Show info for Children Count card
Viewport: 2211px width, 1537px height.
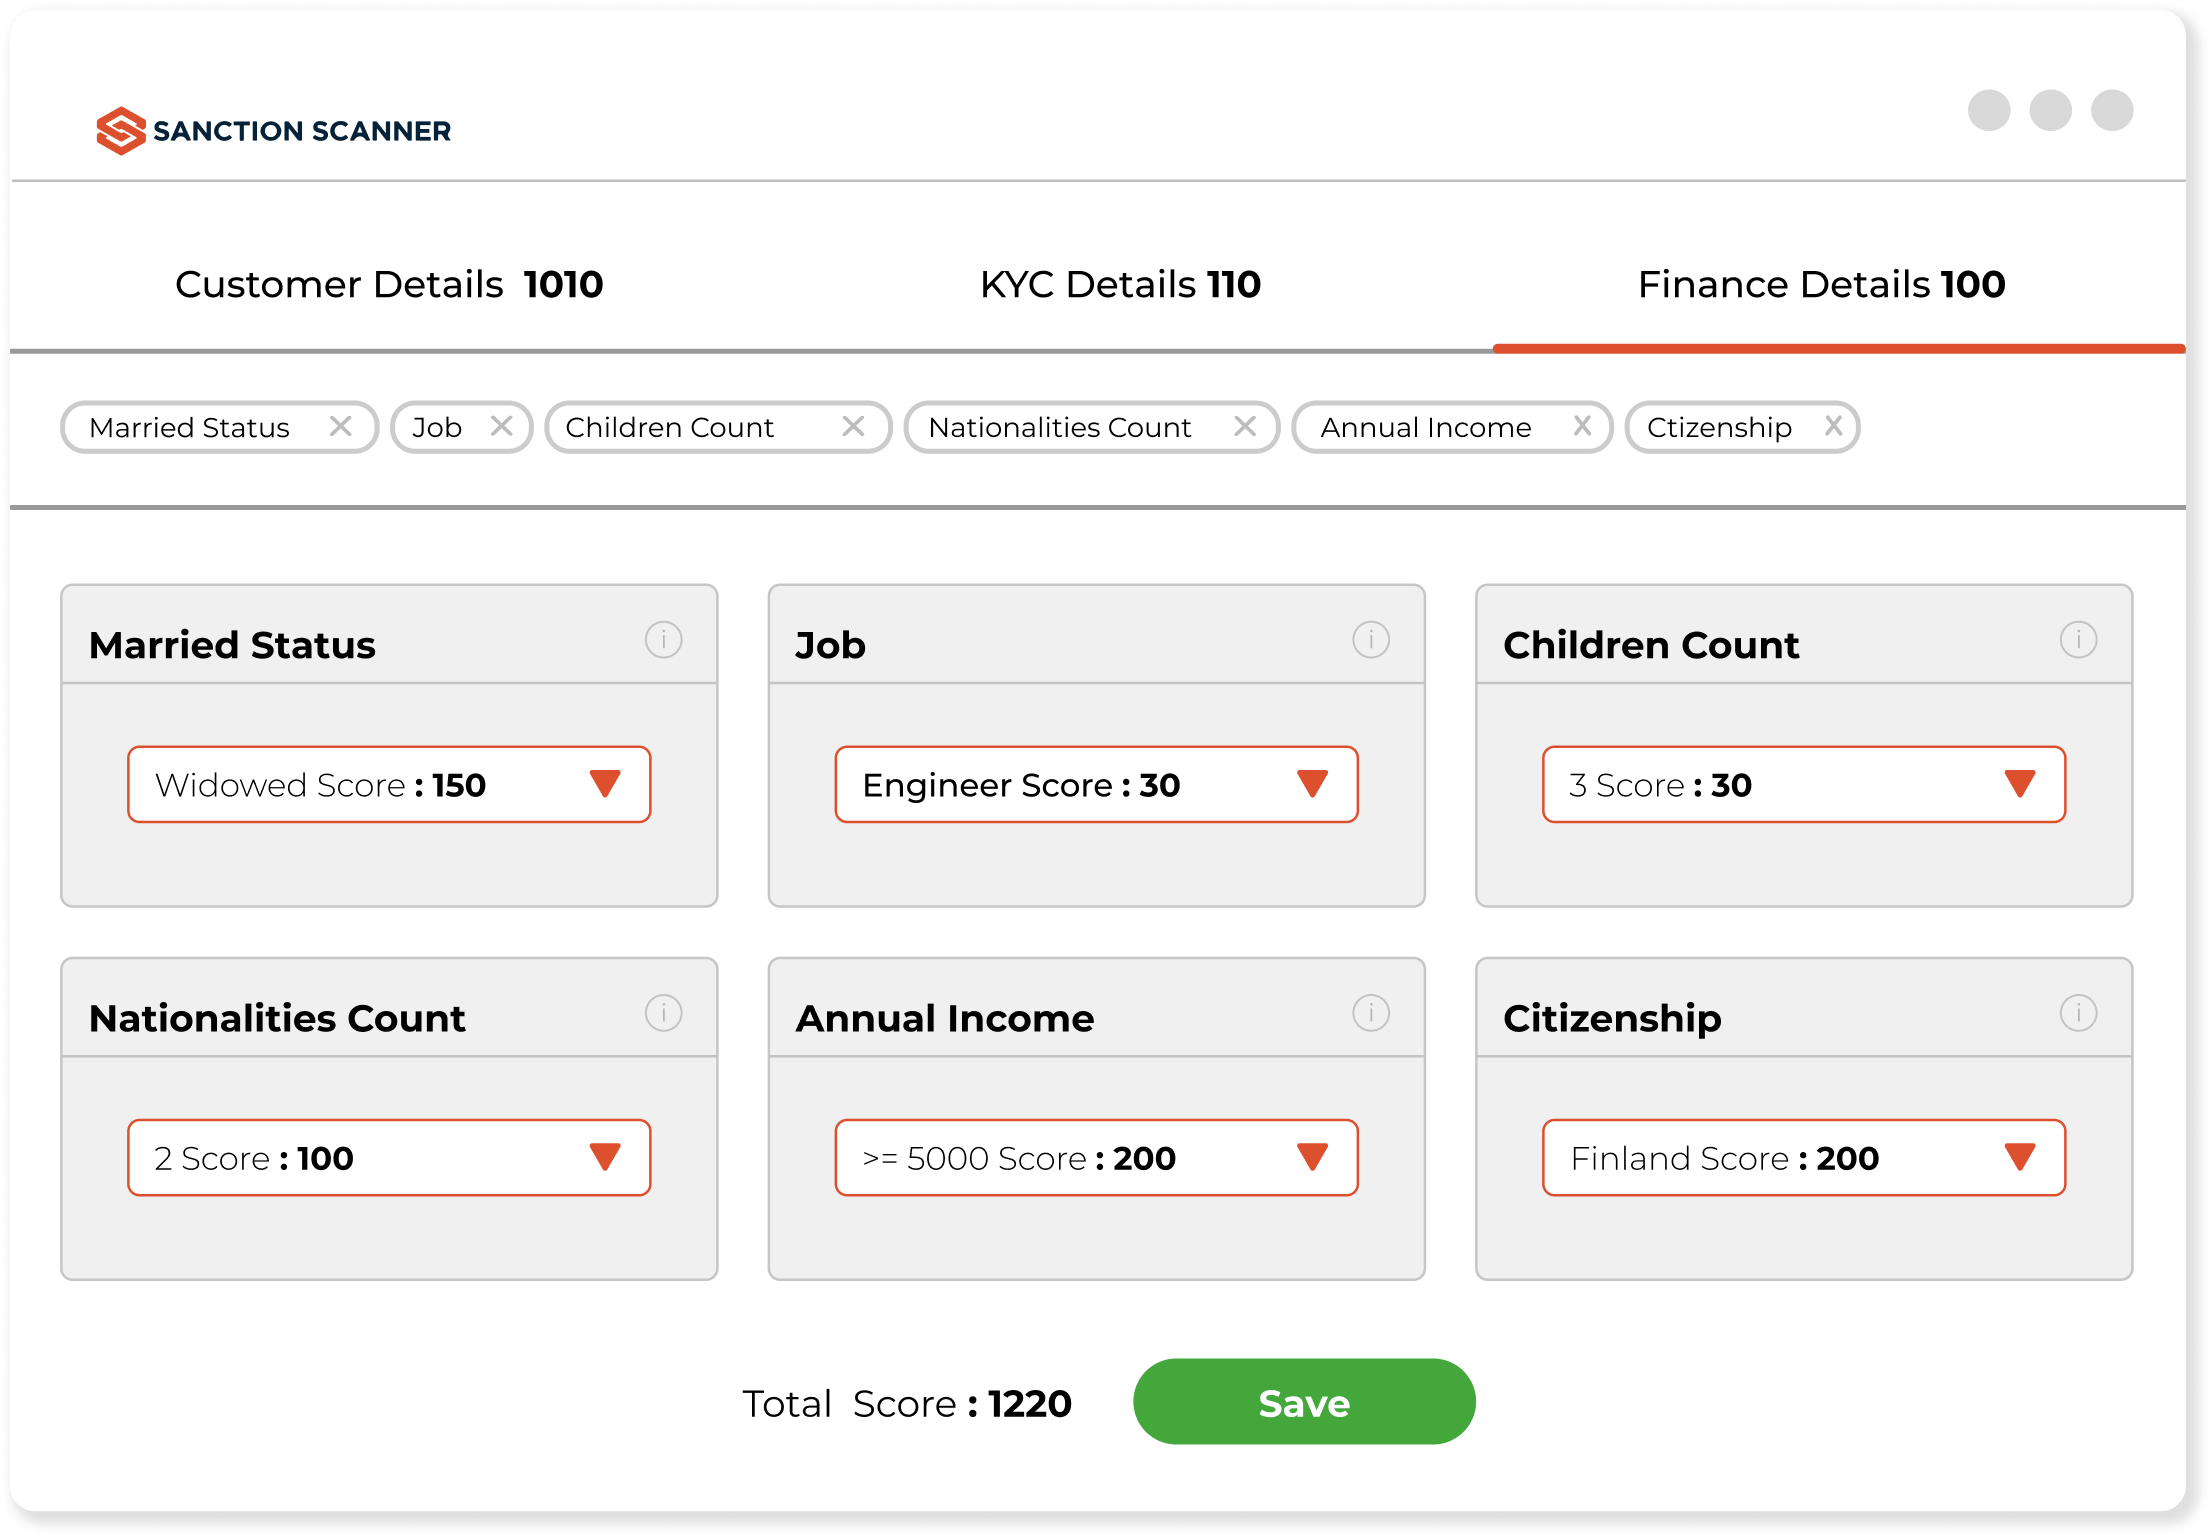click(x=2078, y=640)
